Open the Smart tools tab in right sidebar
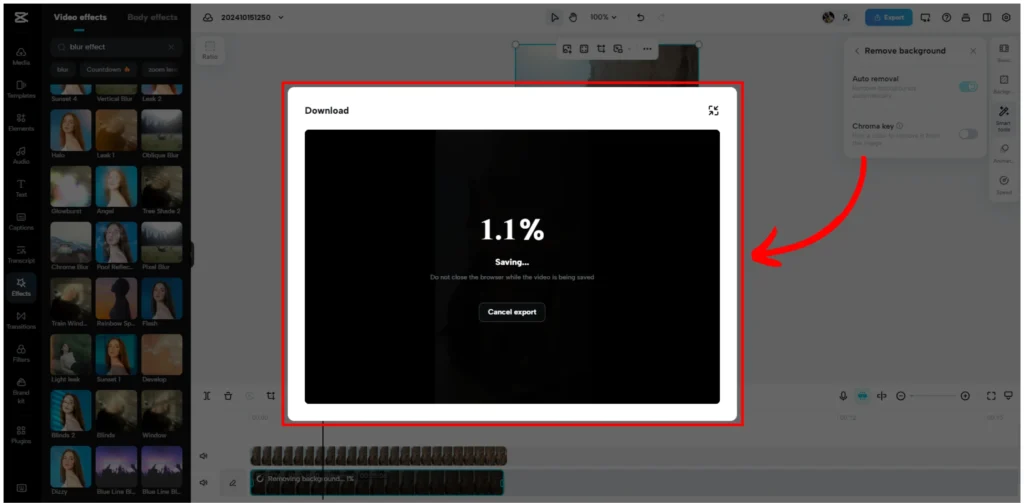The height and width of the screenshot is (503, 1024). click(1004, 119)
